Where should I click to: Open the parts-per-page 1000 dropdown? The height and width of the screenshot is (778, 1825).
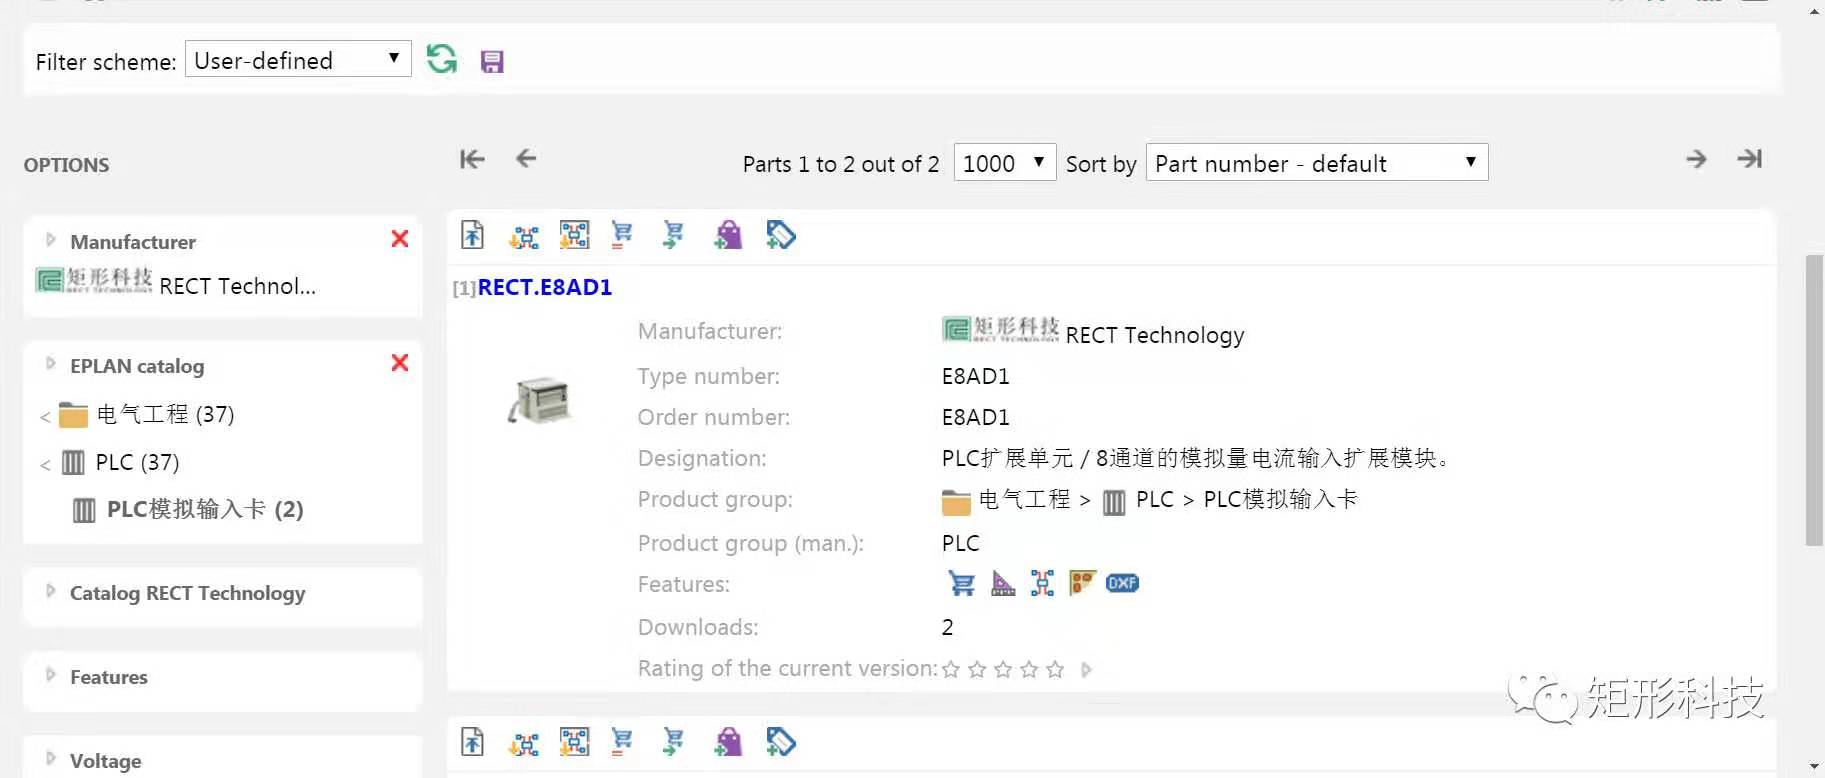[1005, 162]
